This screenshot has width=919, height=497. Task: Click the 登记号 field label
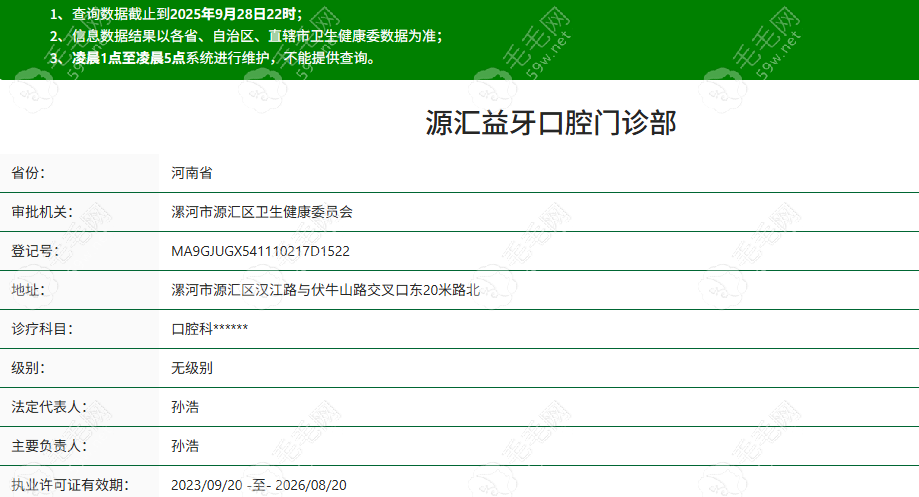35,251
